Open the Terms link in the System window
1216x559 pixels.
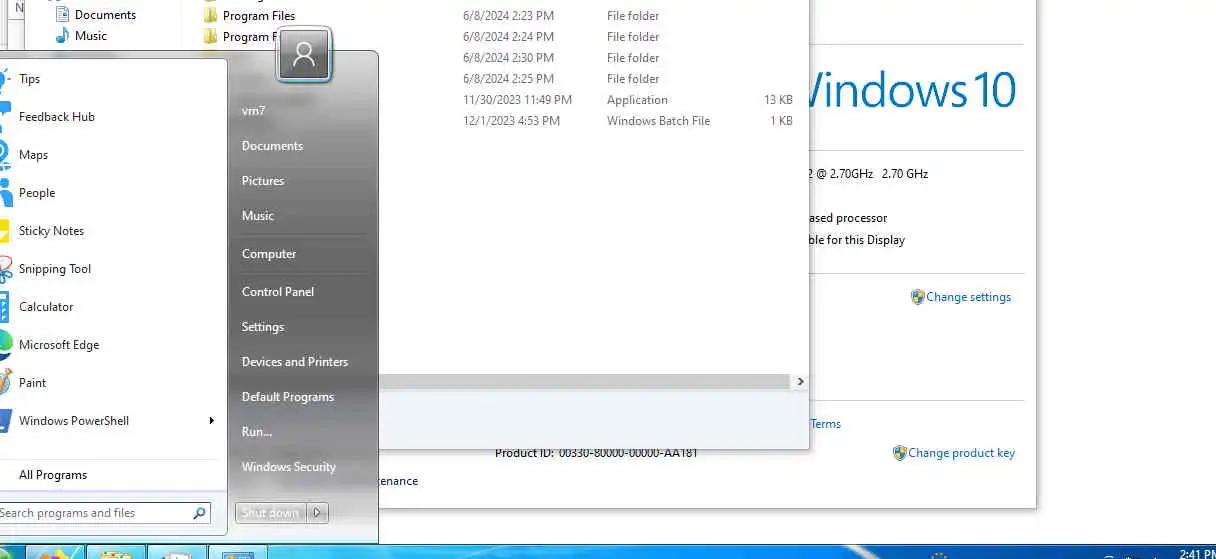pyautogui.click(x=825, y=424)
